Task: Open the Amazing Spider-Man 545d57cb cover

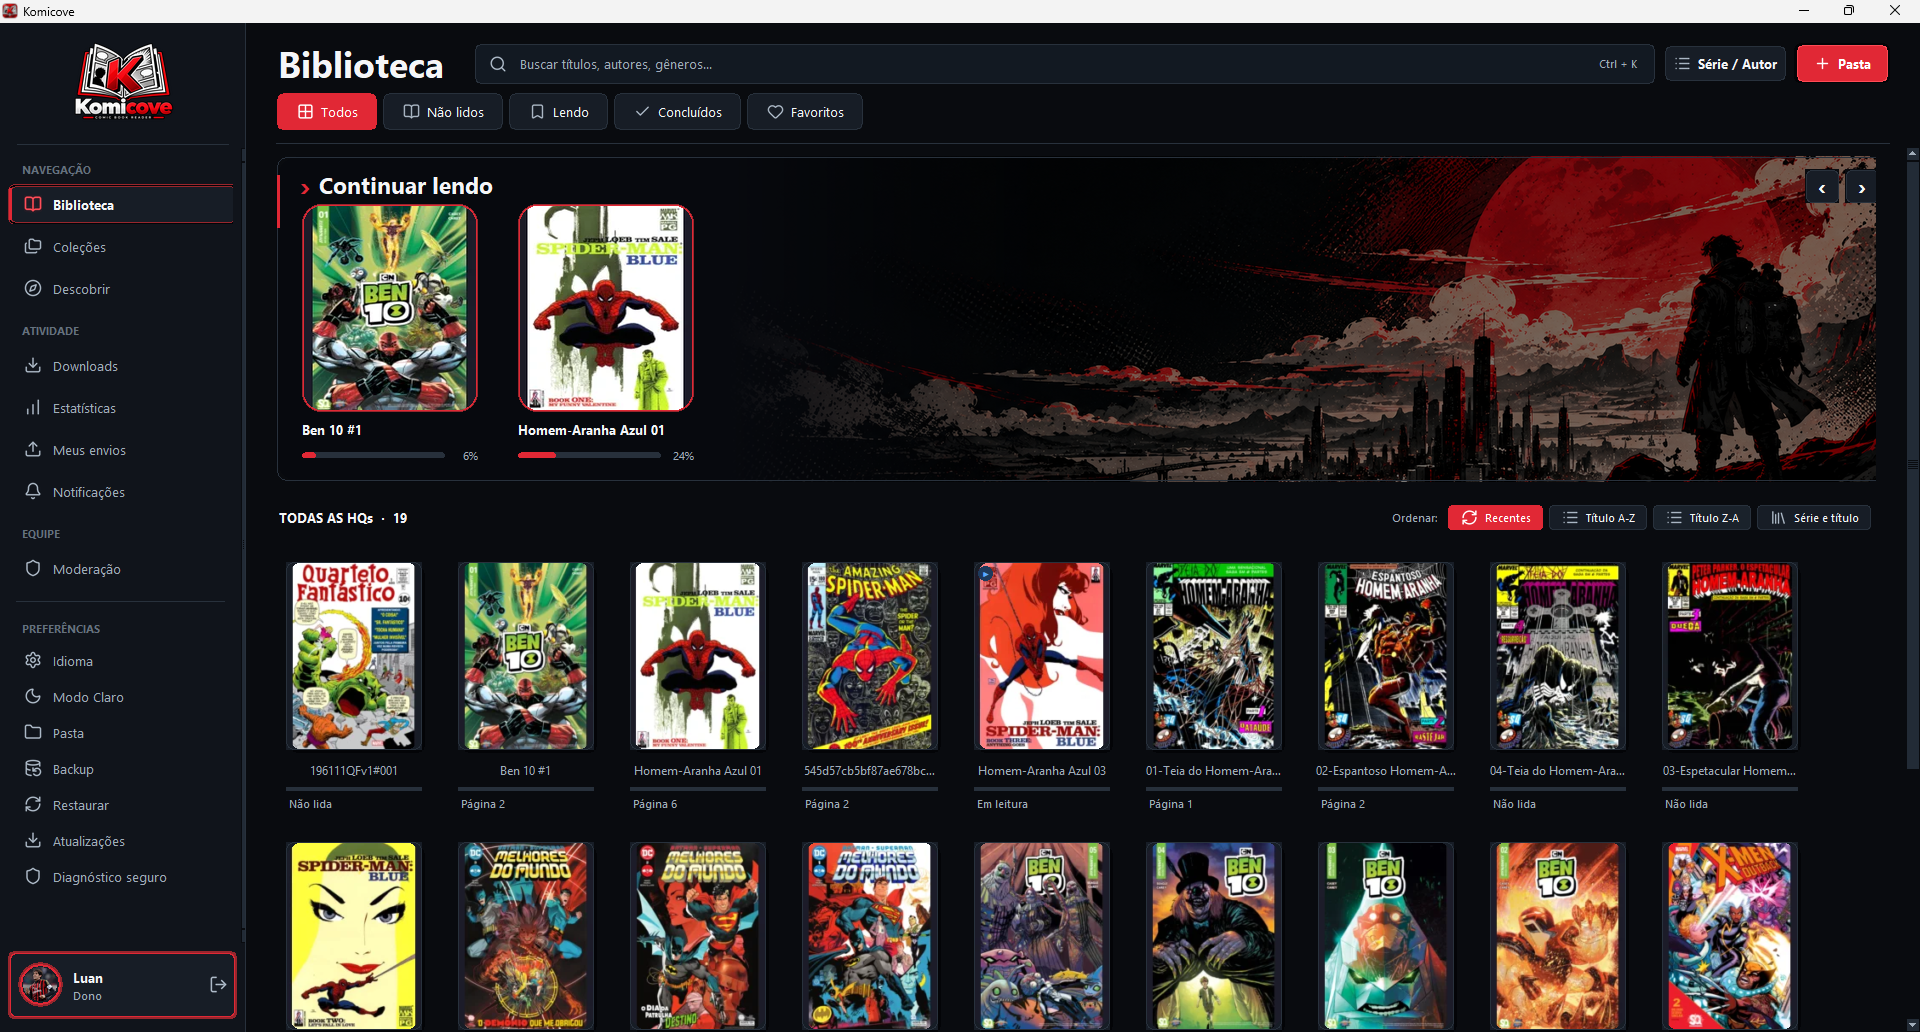Action: [x=870, y=656]
